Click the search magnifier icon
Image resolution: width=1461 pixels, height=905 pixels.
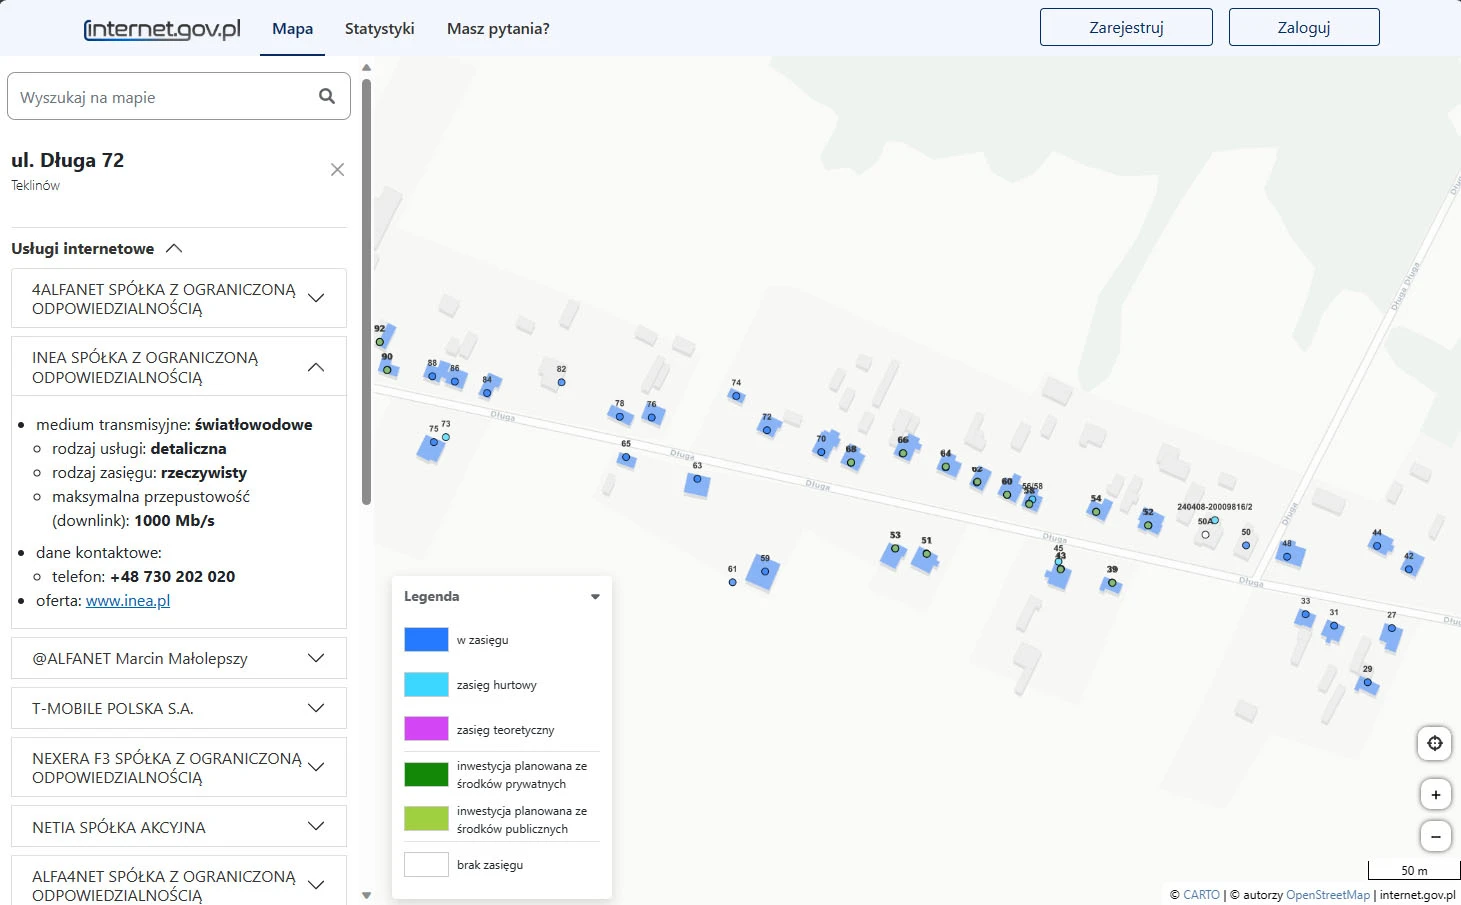(326, 96)
